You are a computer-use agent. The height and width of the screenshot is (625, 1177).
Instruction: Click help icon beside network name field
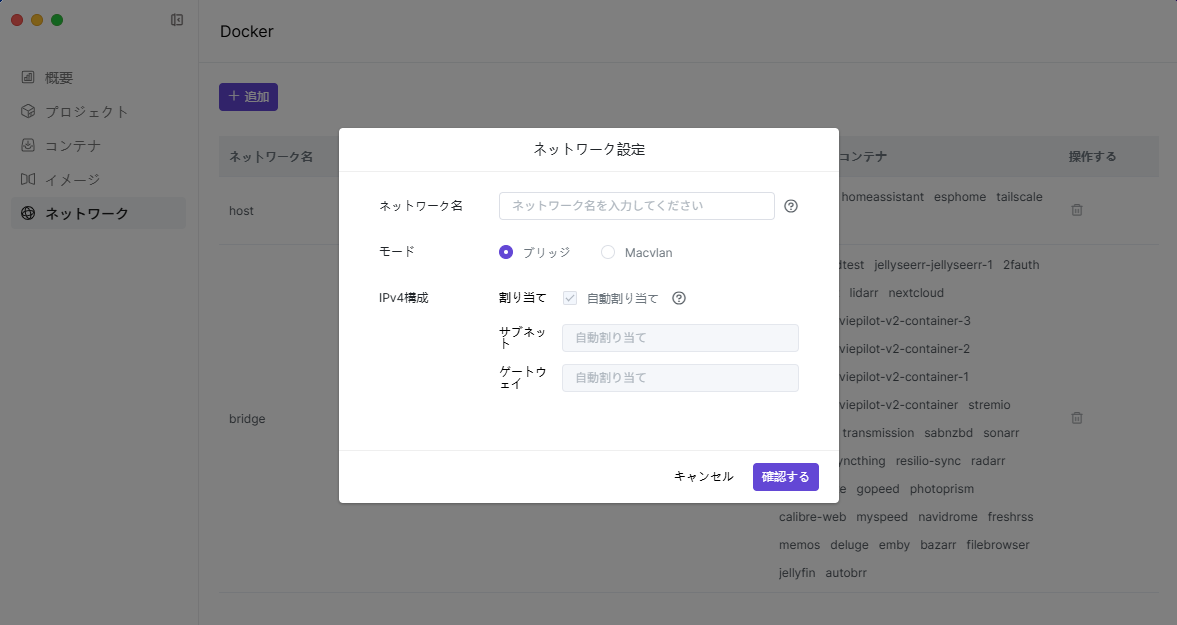(x=791, y=206)
